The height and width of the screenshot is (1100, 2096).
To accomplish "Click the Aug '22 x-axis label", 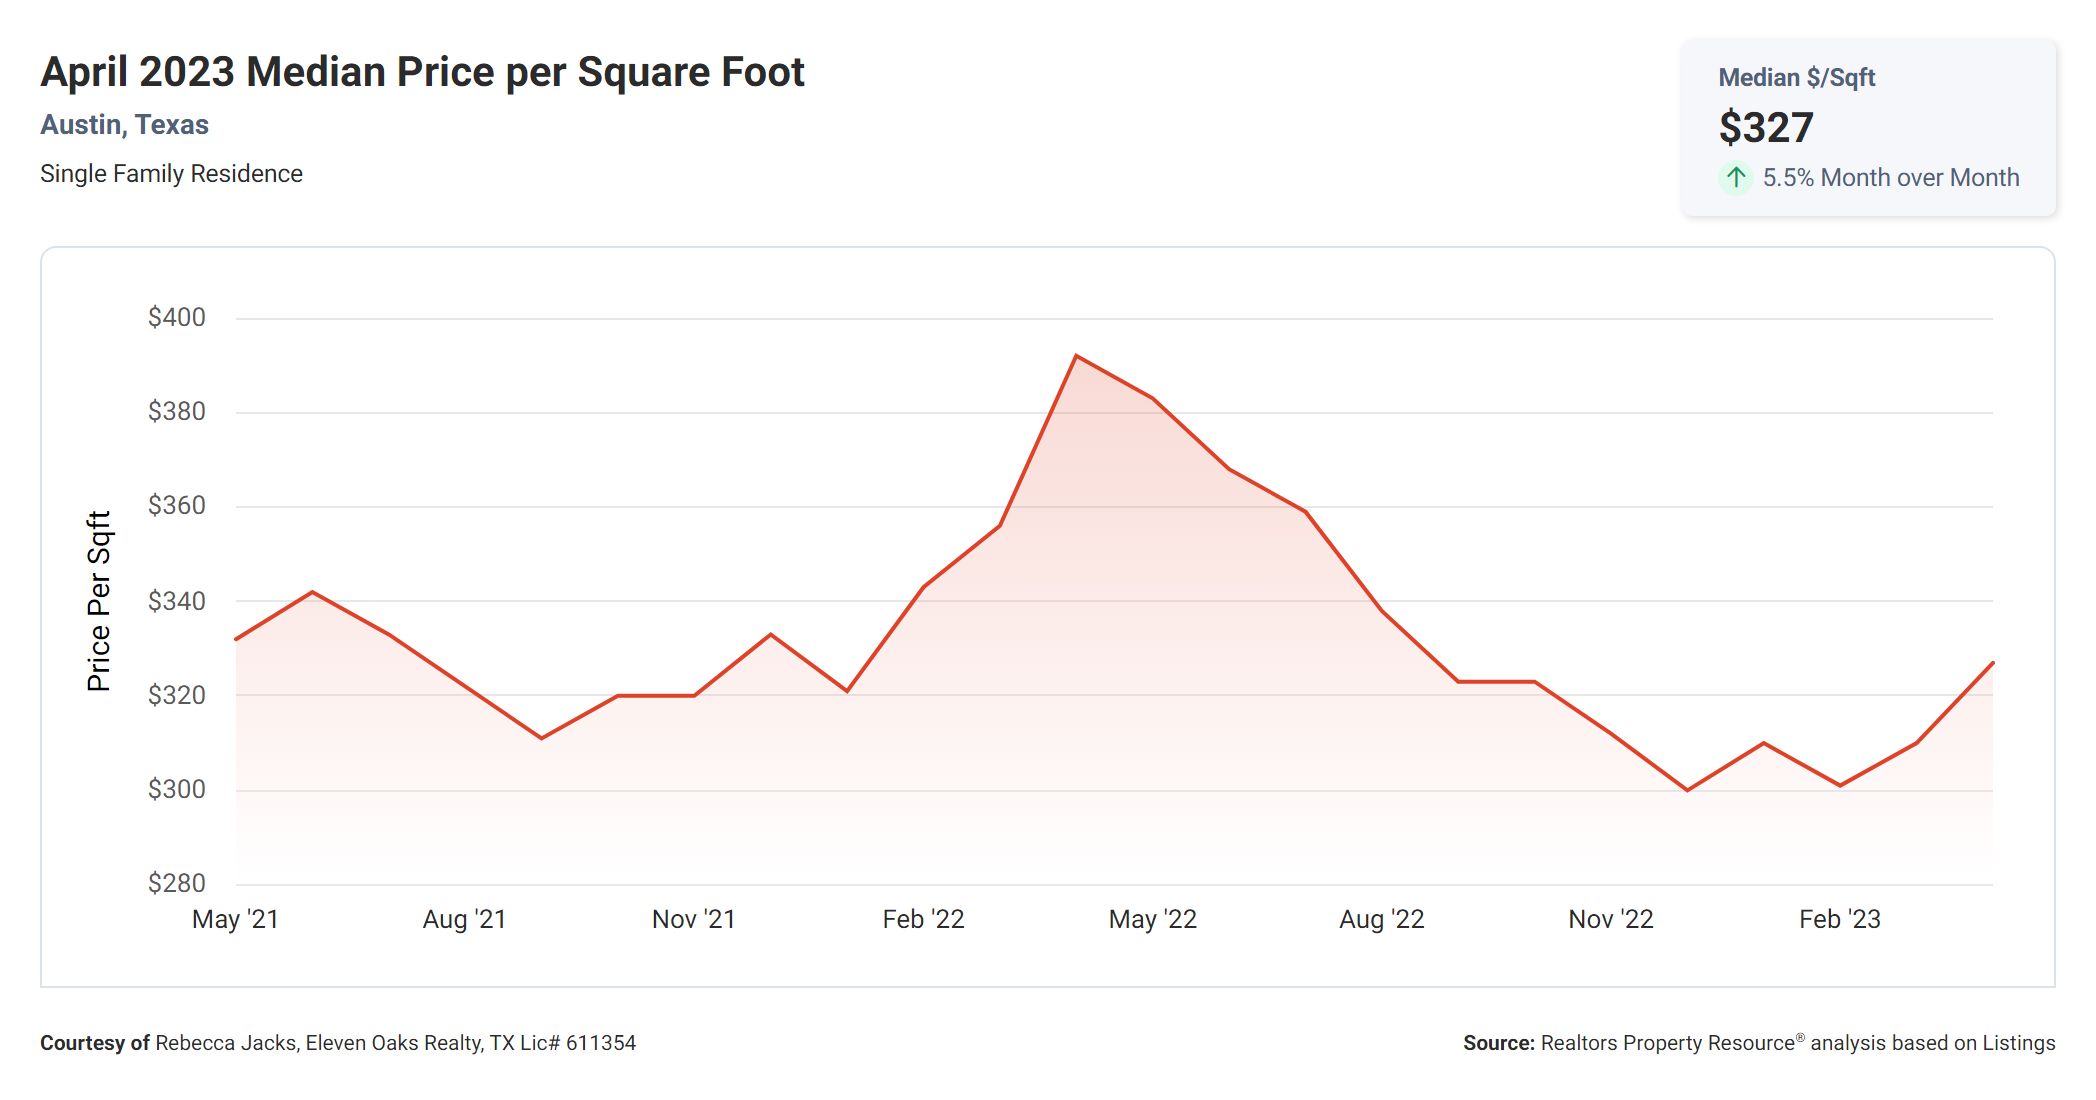I will coord(1381,919).
